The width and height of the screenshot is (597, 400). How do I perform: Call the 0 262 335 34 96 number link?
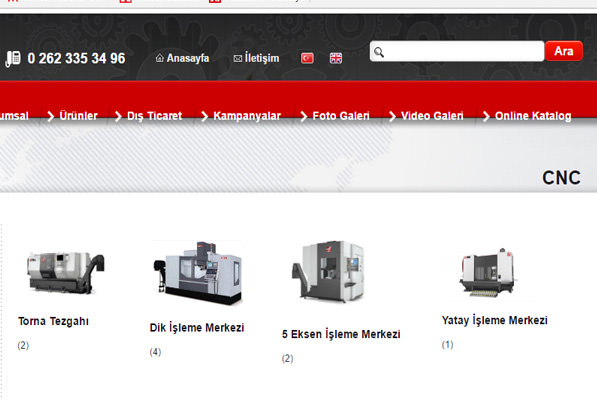pyautogui.click(x=76, y=59)
